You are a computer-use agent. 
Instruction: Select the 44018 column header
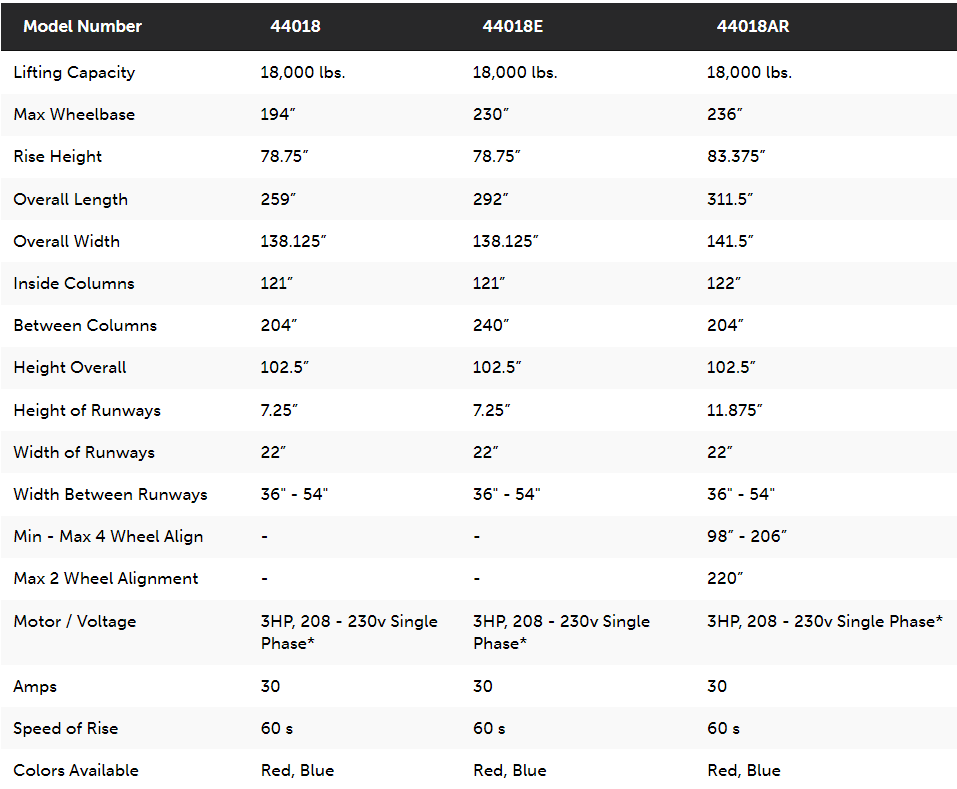point(295,26)
